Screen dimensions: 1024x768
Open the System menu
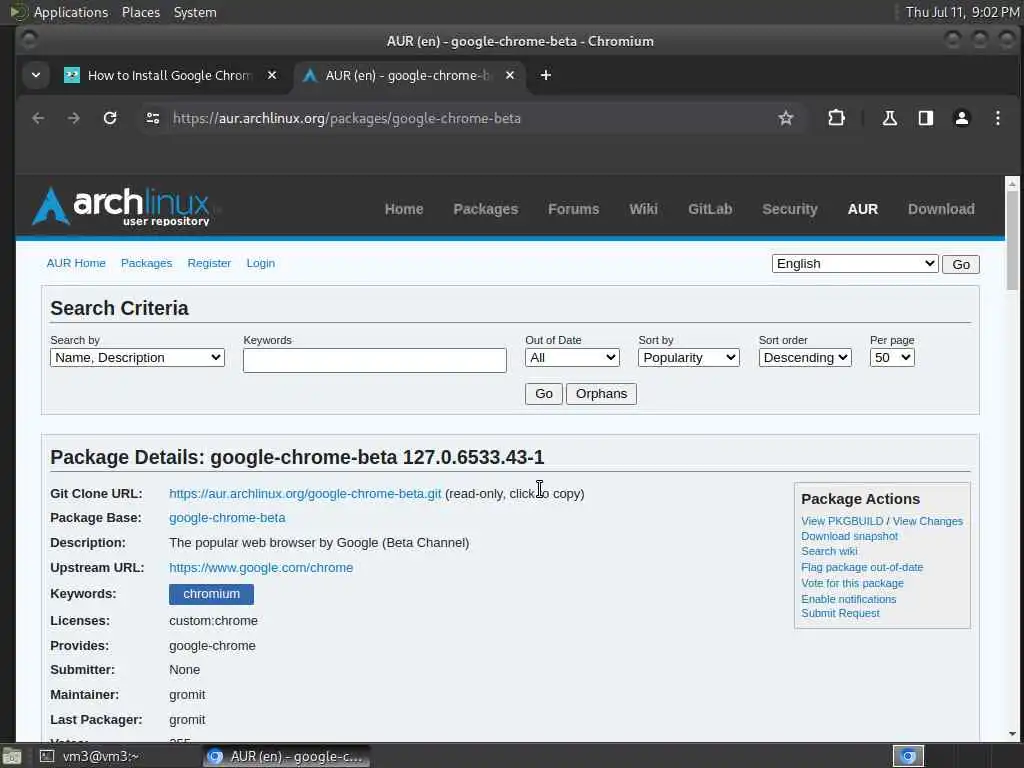pos(195,12)
